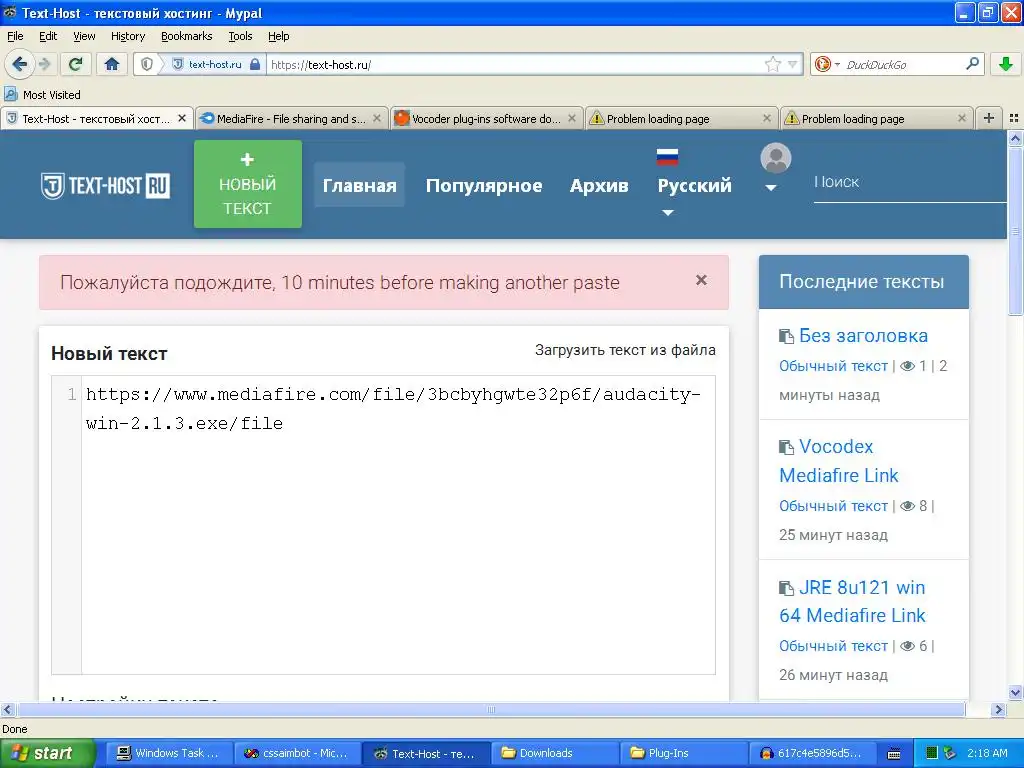Switch to the MediaFire tab
This screenshot has width=1024, height=768.
(291, 118)
